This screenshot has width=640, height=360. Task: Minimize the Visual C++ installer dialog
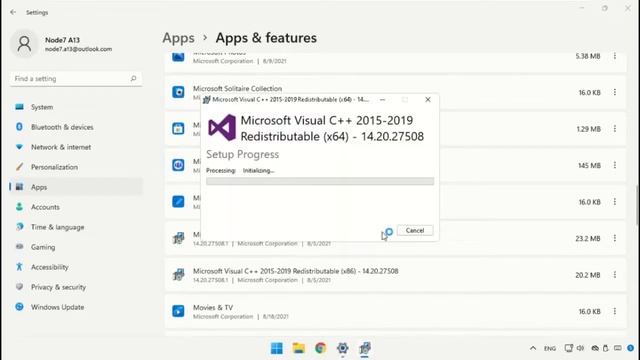(x=382, y=100)
